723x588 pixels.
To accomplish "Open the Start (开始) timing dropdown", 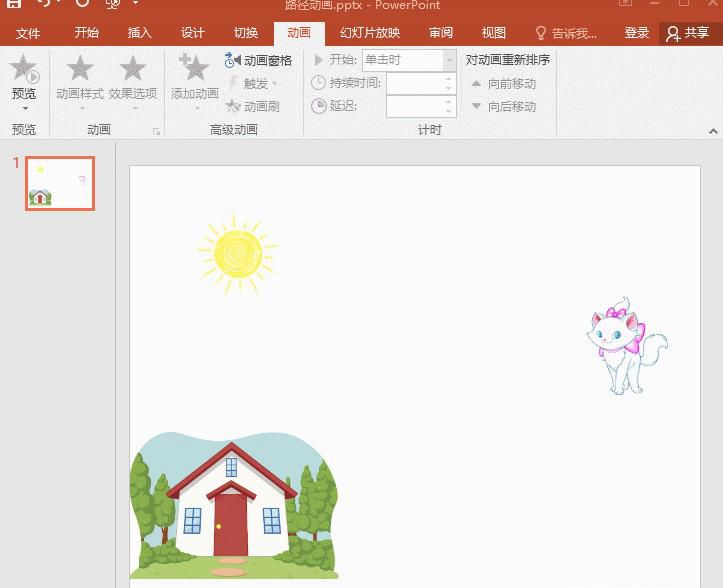I will point(450,60).
